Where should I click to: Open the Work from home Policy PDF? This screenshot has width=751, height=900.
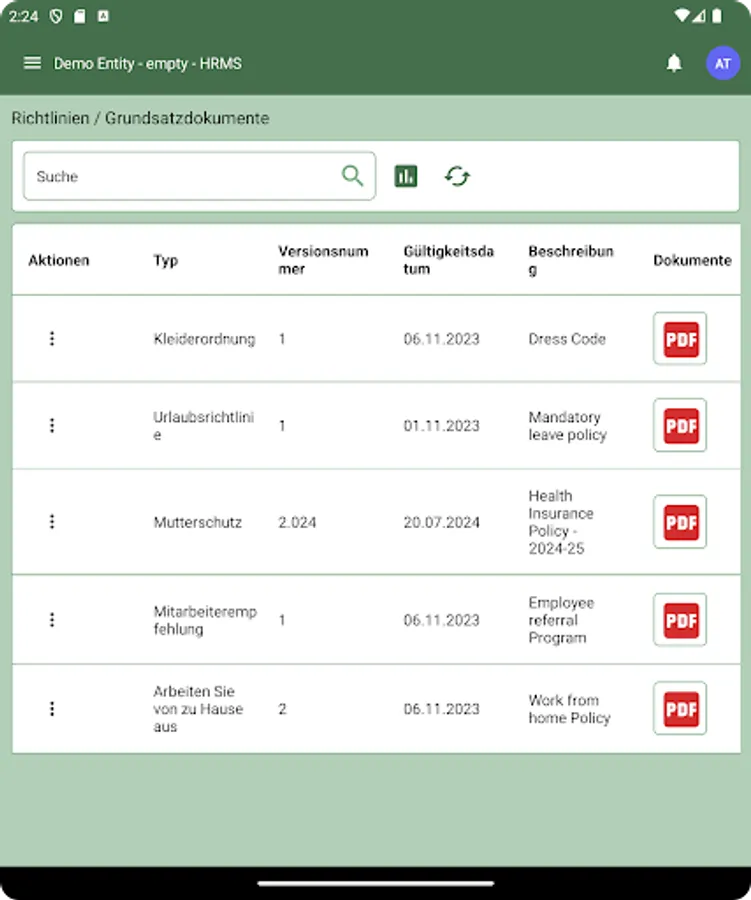[679, 708]
